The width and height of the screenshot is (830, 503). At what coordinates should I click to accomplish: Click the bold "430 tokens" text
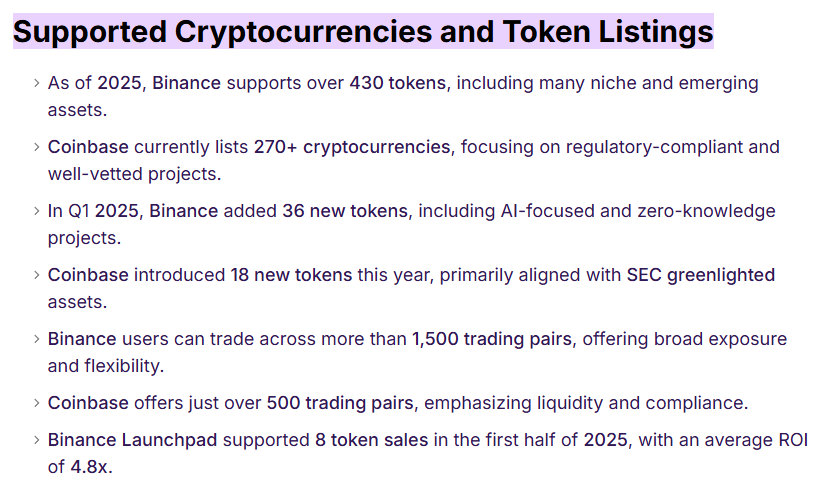tap(398, 83)
